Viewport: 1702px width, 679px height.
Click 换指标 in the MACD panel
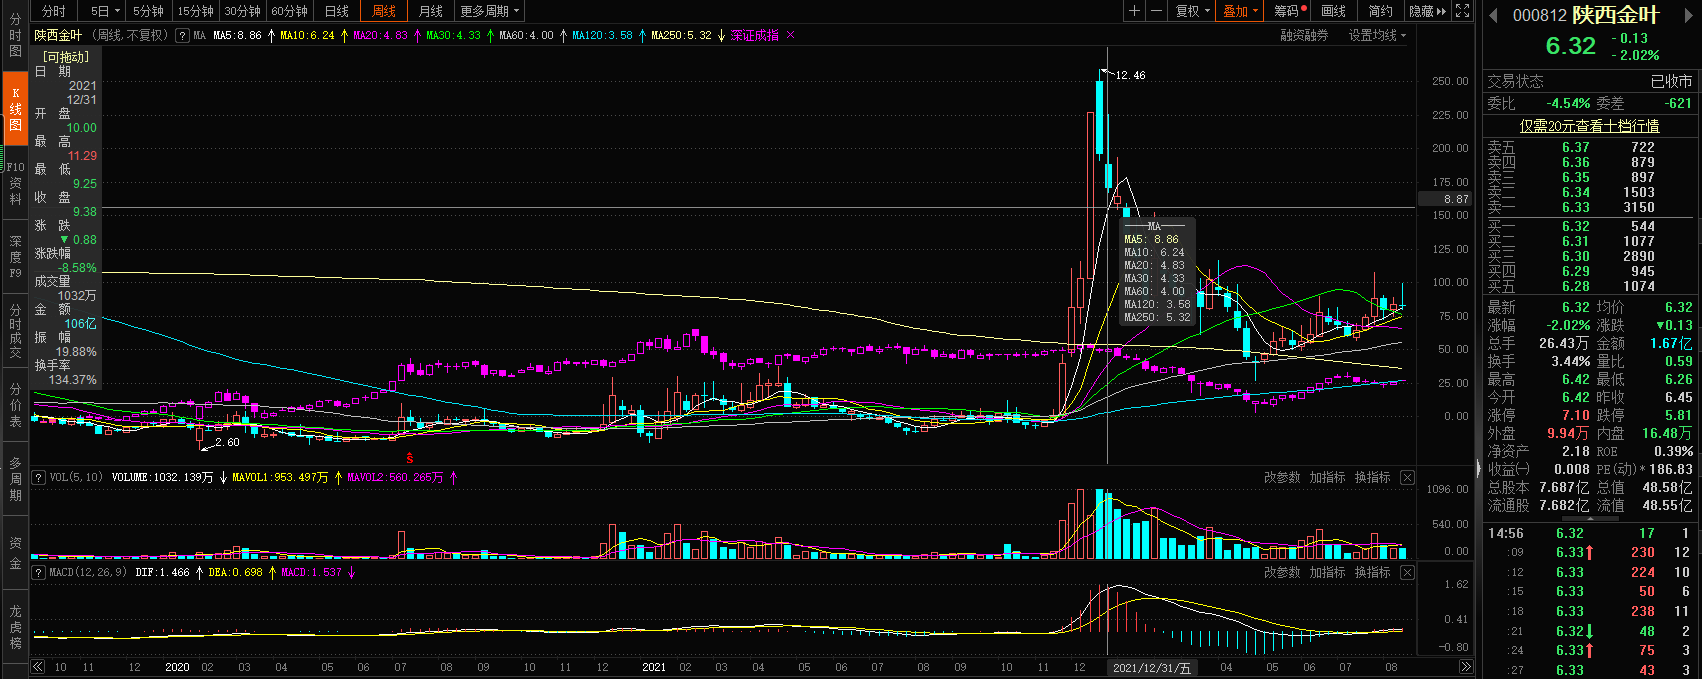coord(1372,573)
